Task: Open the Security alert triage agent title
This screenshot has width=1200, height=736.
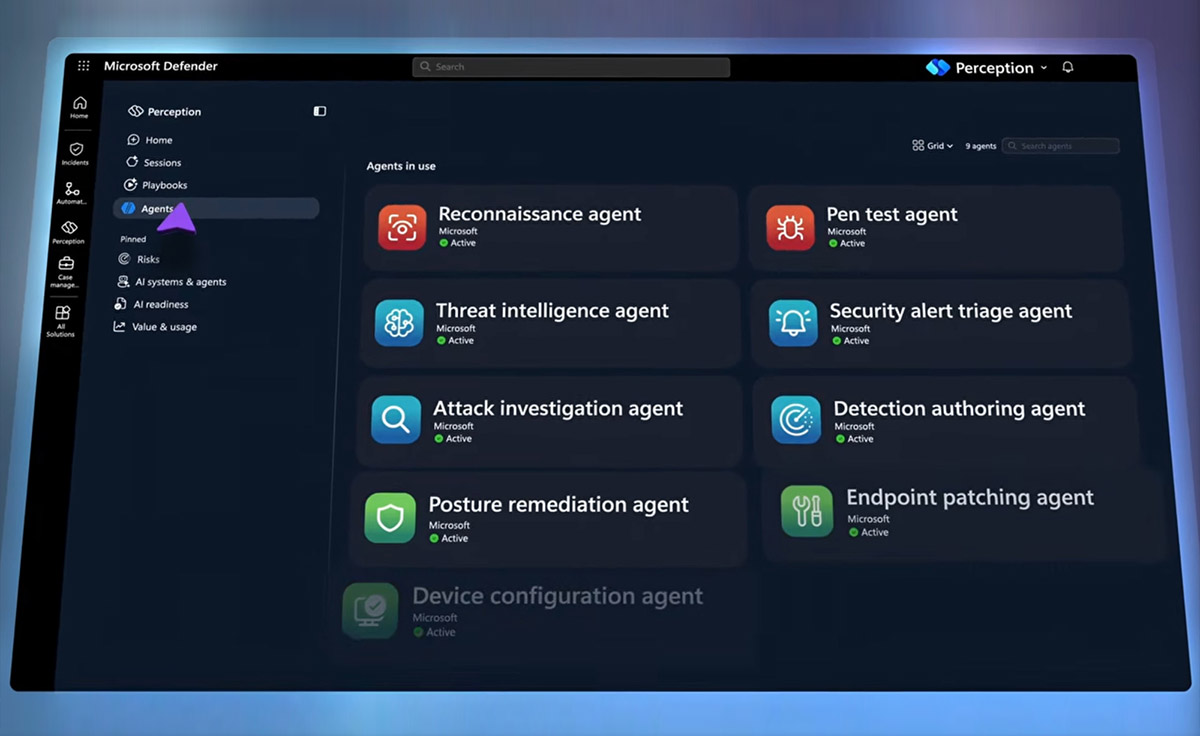Action: pos(951,311)
